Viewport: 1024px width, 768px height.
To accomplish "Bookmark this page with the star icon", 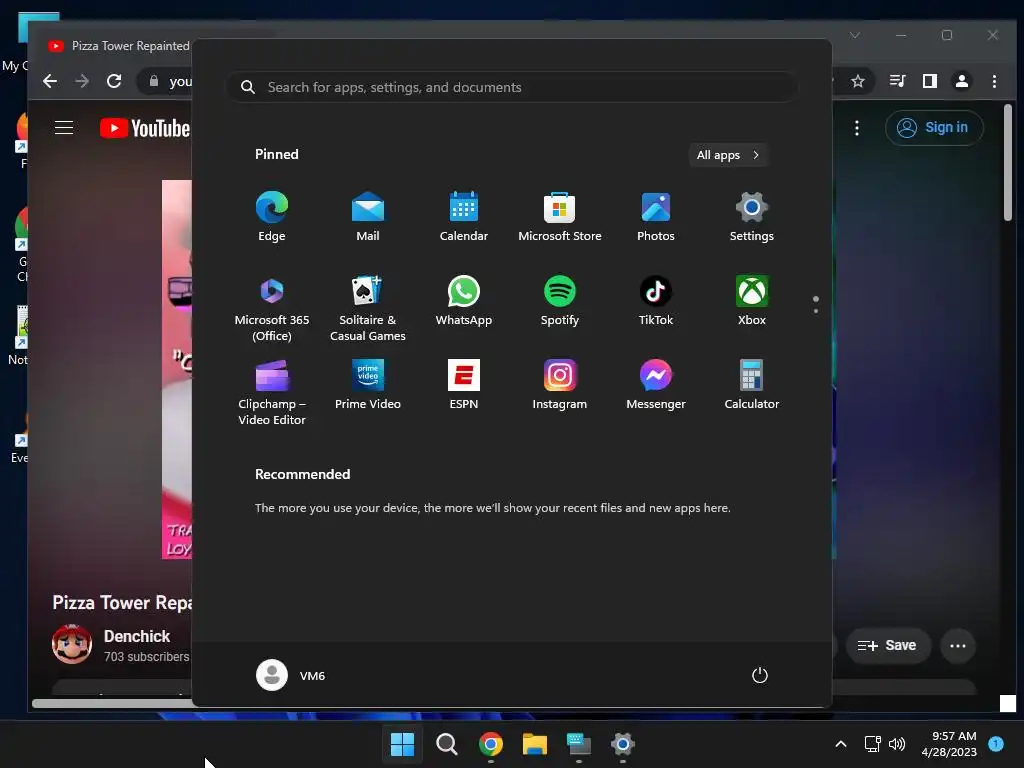I will point(857,81).
